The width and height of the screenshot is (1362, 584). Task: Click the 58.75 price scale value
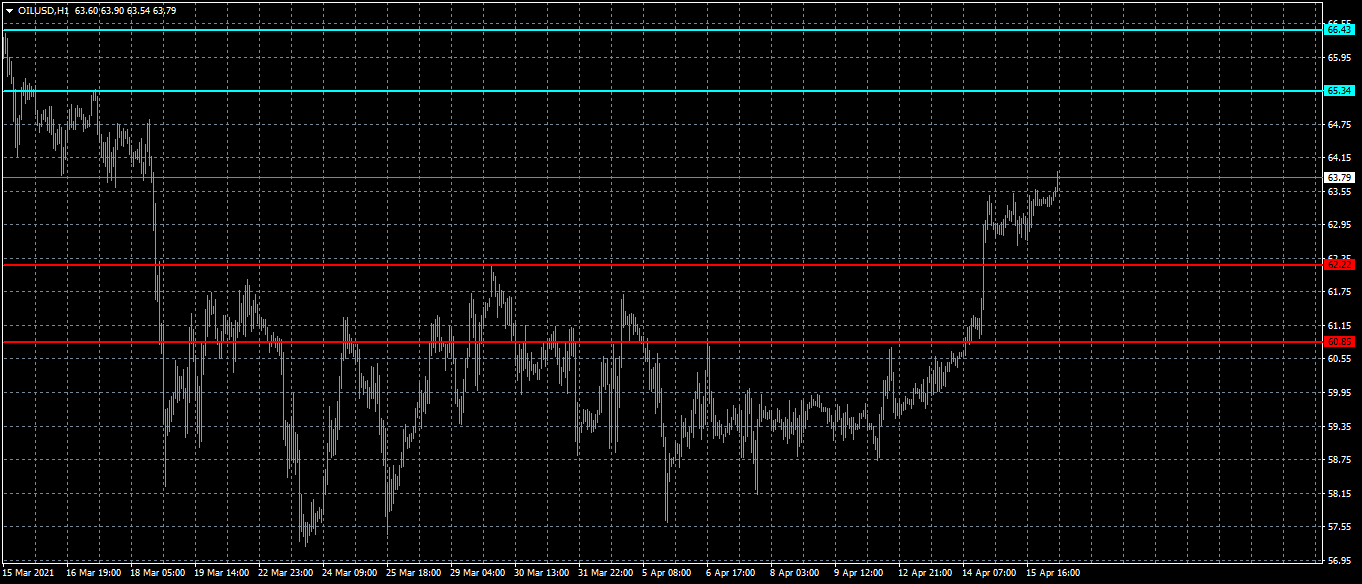pos(1339,460)
